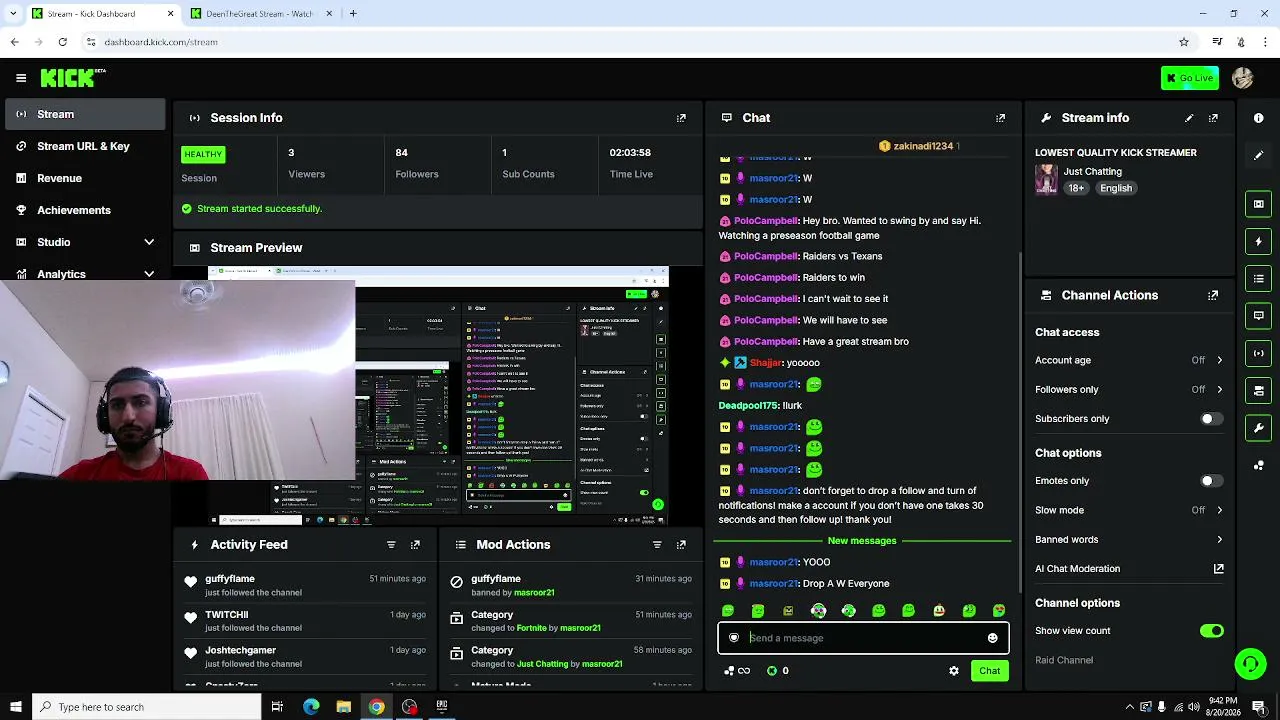Edit stream info with pencil icon
Viewport: 1280px width, 720px height.
(1189, 118)
